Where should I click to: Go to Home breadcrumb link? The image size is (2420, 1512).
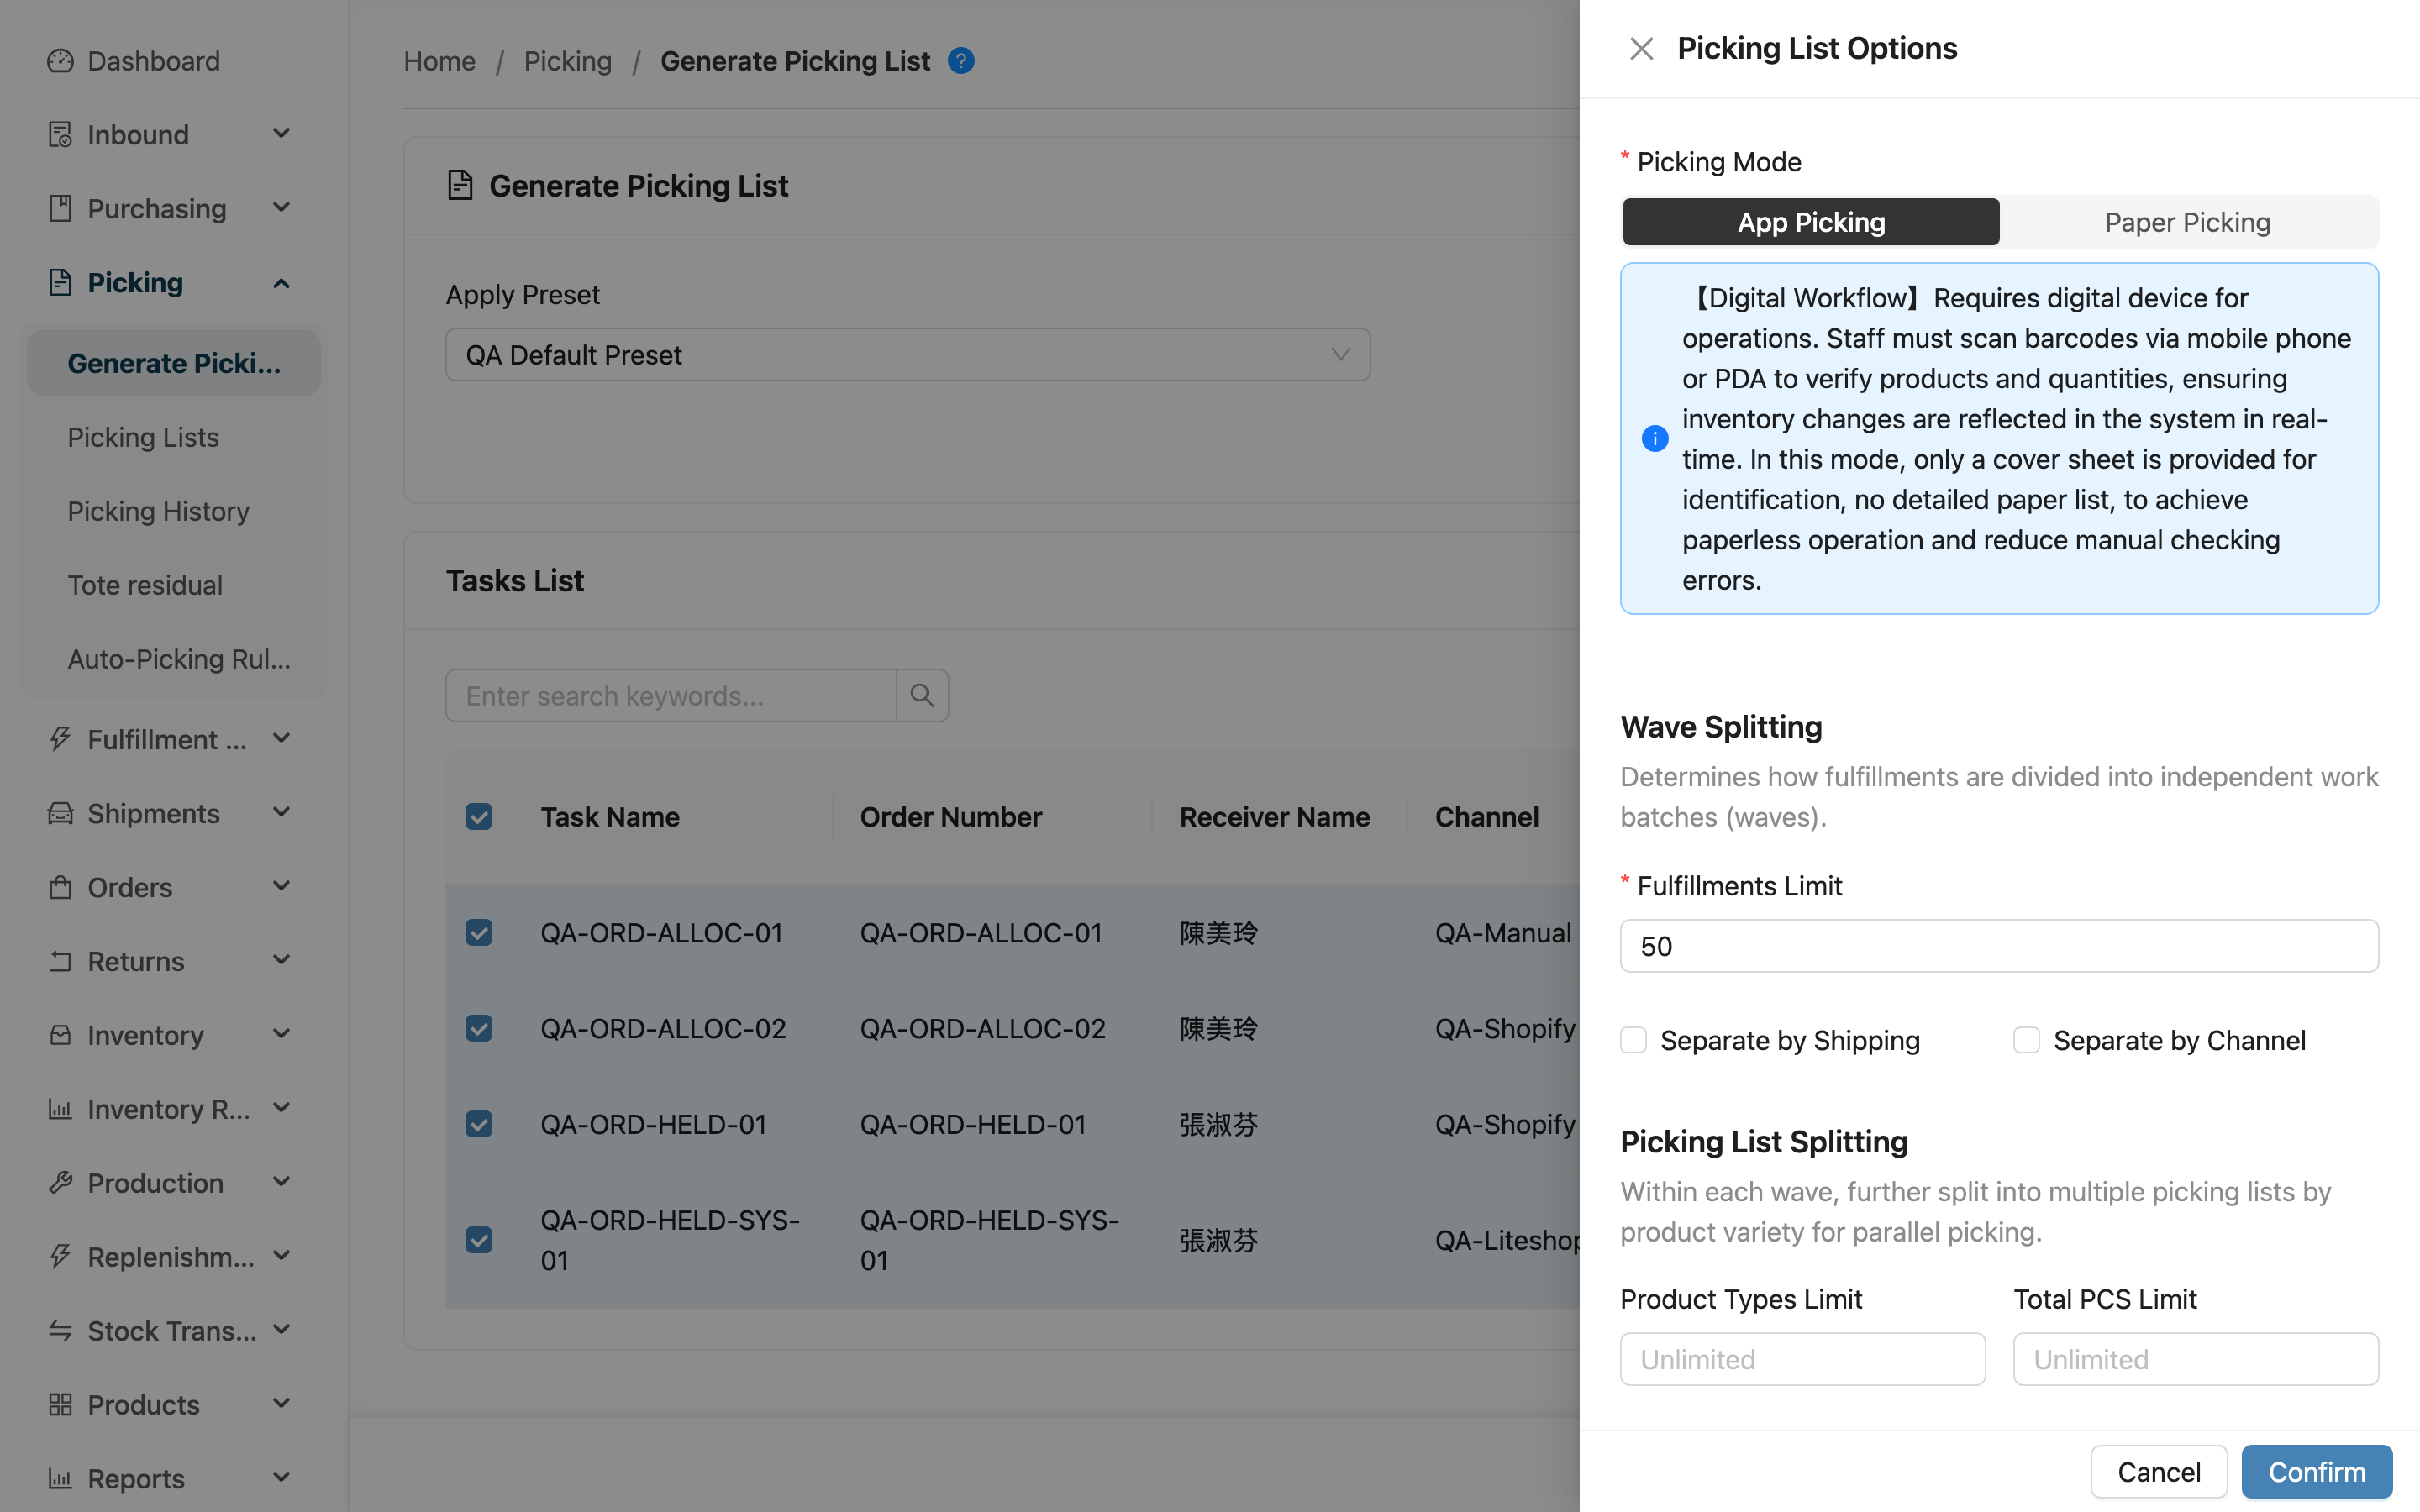[439, 61]
